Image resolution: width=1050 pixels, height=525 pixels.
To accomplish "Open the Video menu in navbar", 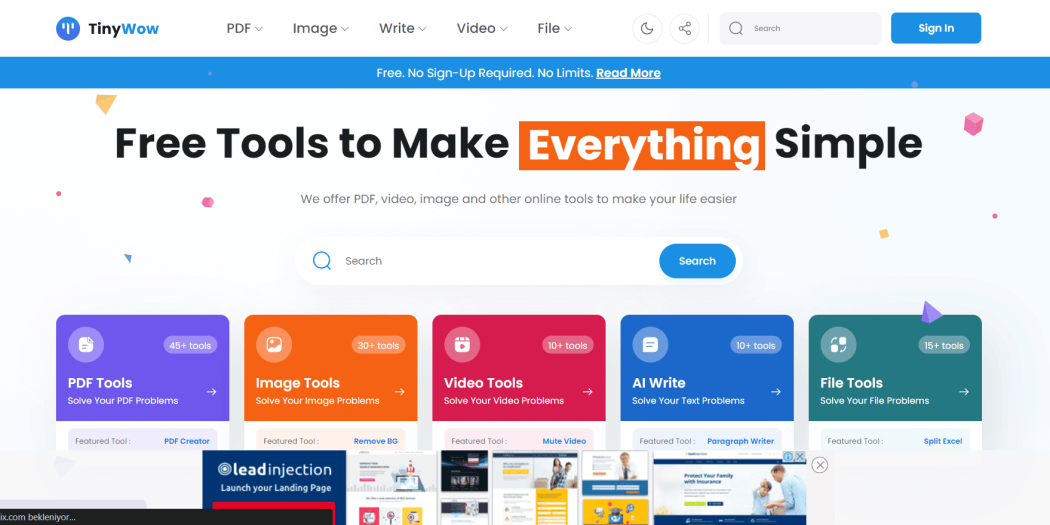I will pos(481,28).
